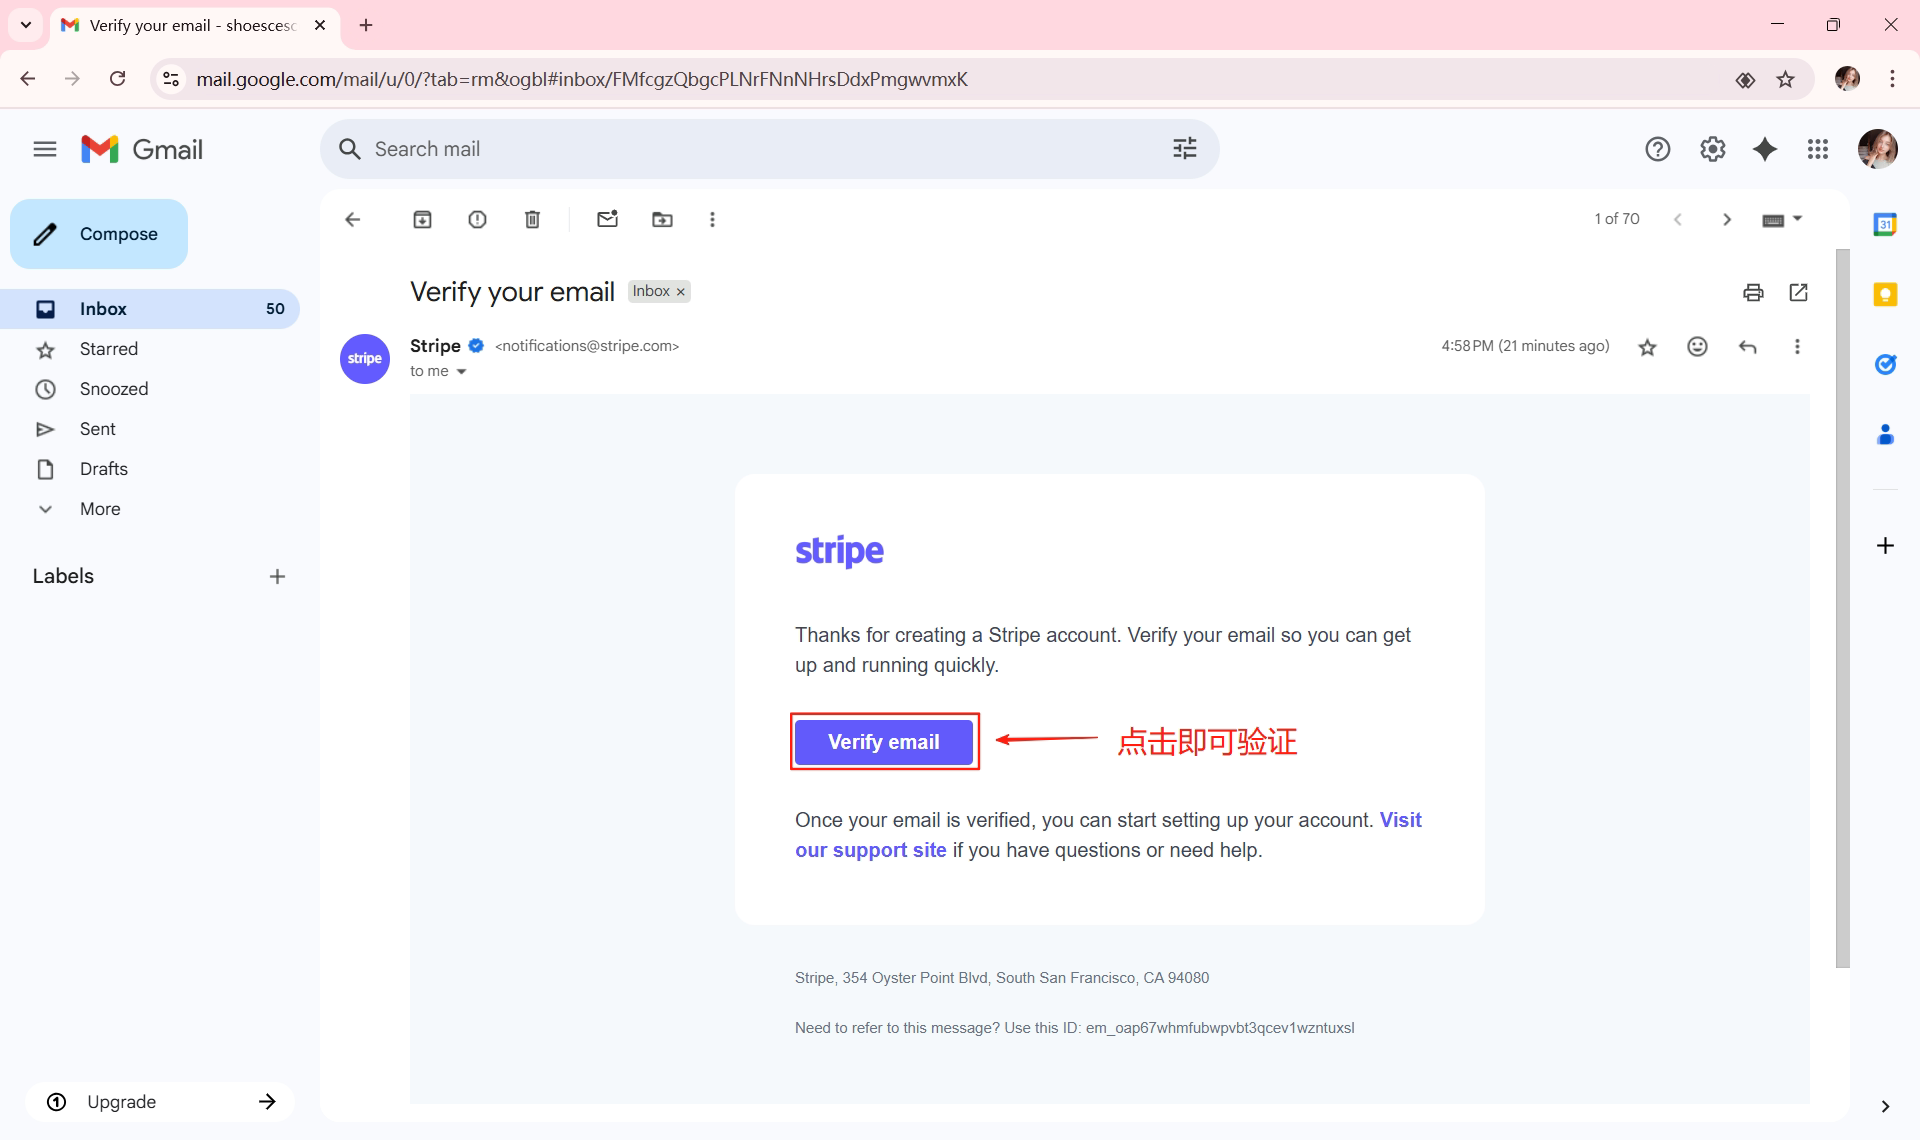Click the Verify email button
Viewport: 1920px width, 1140px height.
coord(883,741)
